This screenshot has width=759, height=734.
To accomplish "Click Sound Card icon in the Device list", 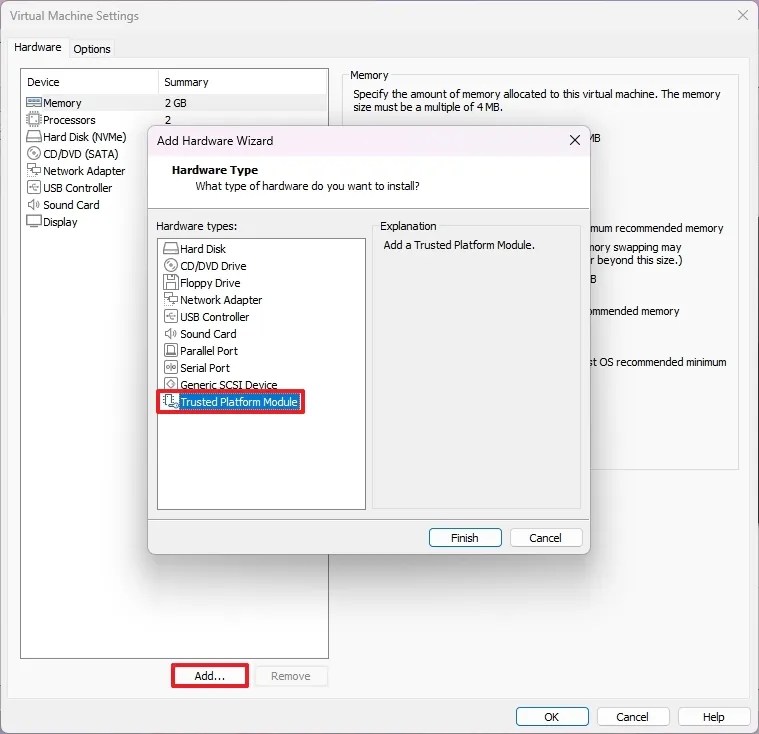I will [x=33, y=204].
